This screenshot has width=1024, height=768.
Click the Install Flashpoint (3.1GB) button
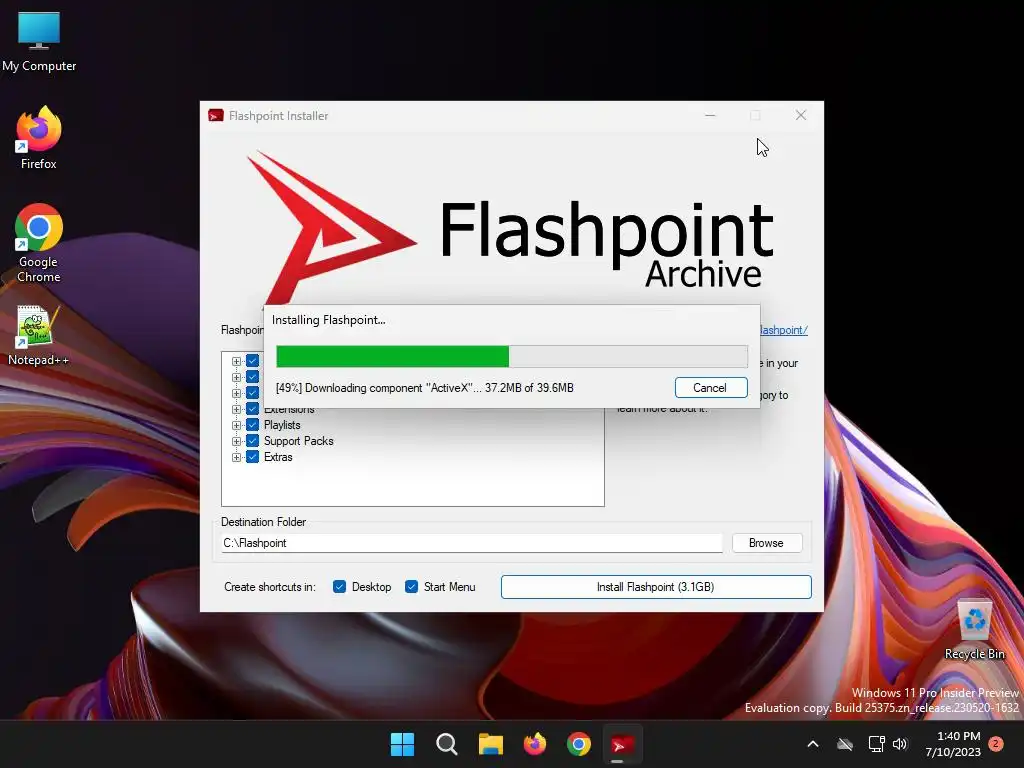(656, 587)
